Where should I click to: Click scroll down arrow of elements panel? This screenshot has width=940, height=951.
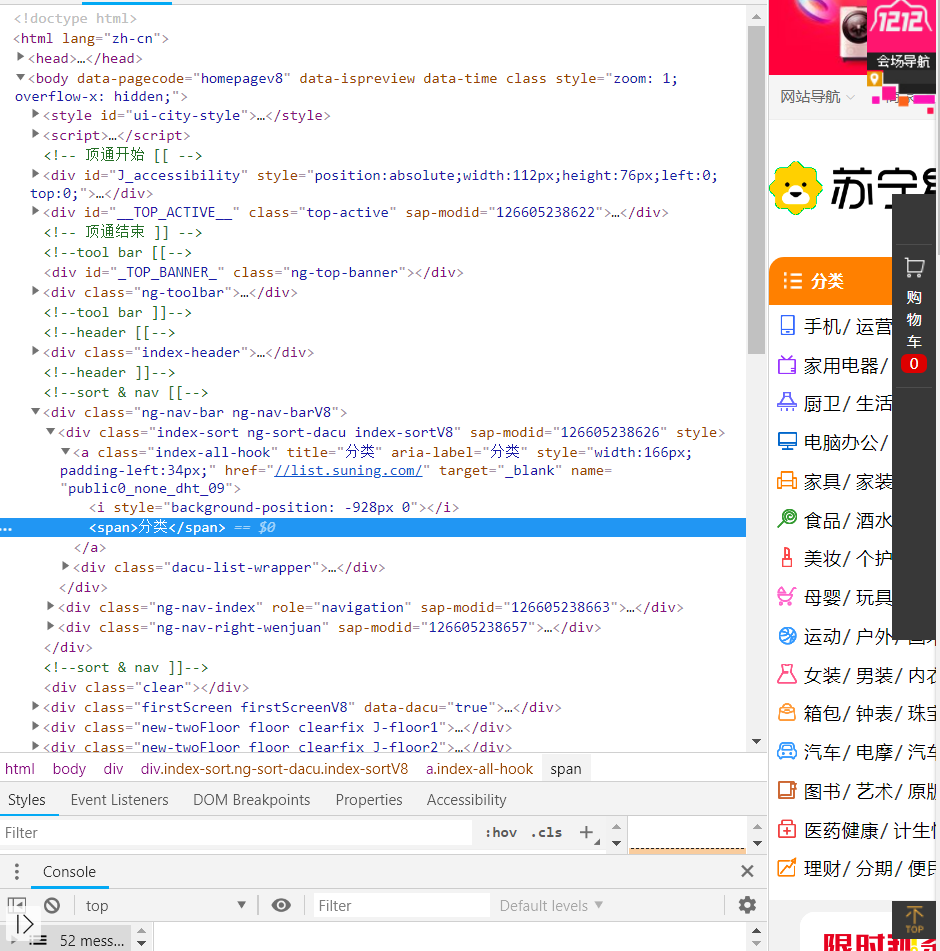click(x=756, y=741)
